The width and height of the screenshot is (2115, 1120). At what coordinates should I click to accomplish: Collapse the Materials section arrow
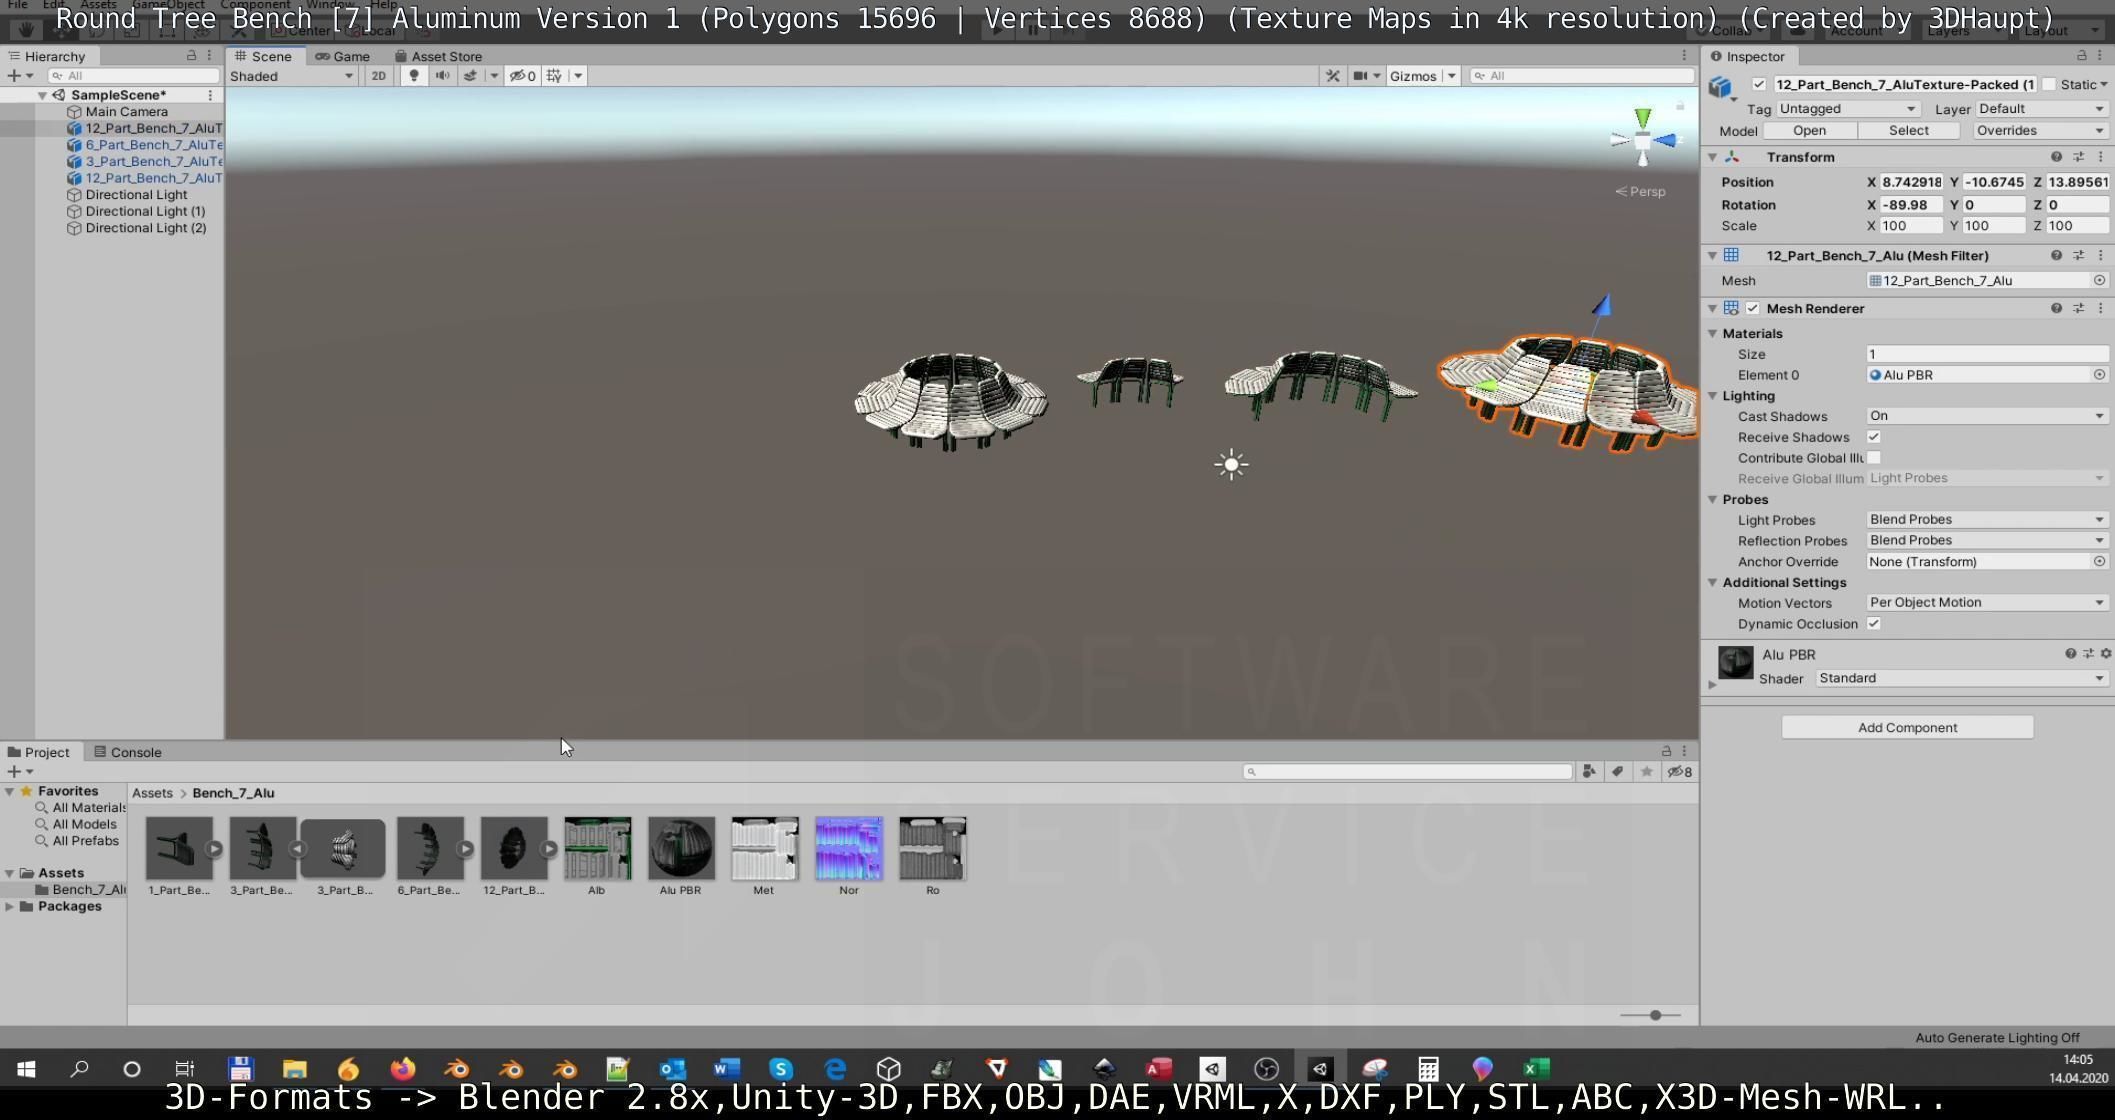(1713, 334)
